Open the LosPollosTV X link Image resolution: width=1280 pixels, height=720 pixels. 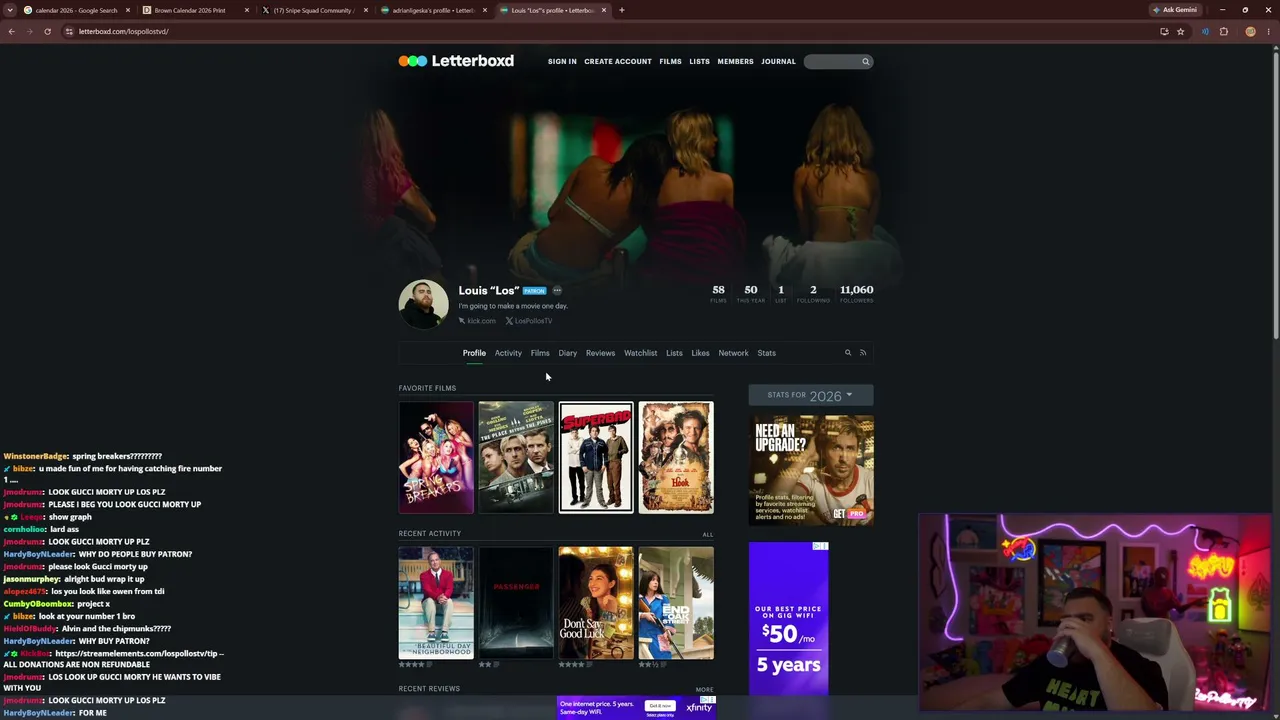[x=529, y=321]
